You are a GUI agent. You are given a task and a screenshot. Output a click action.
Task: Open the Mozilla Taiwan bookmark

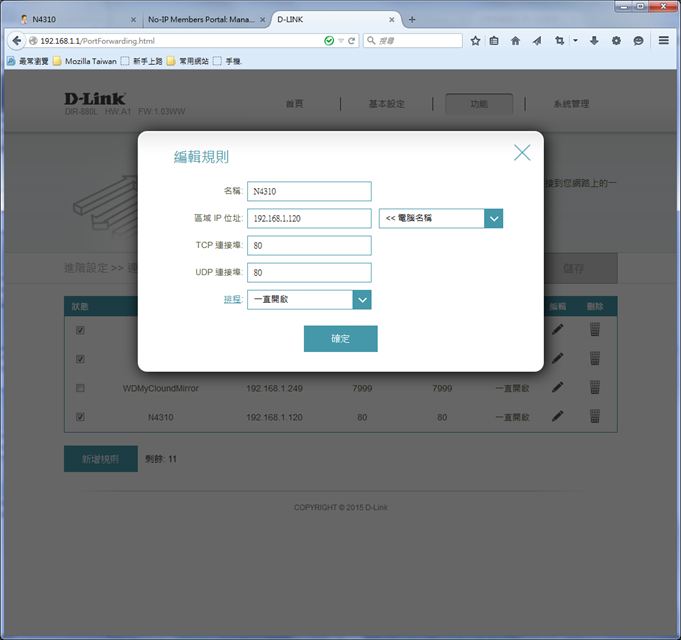(85, 61)
